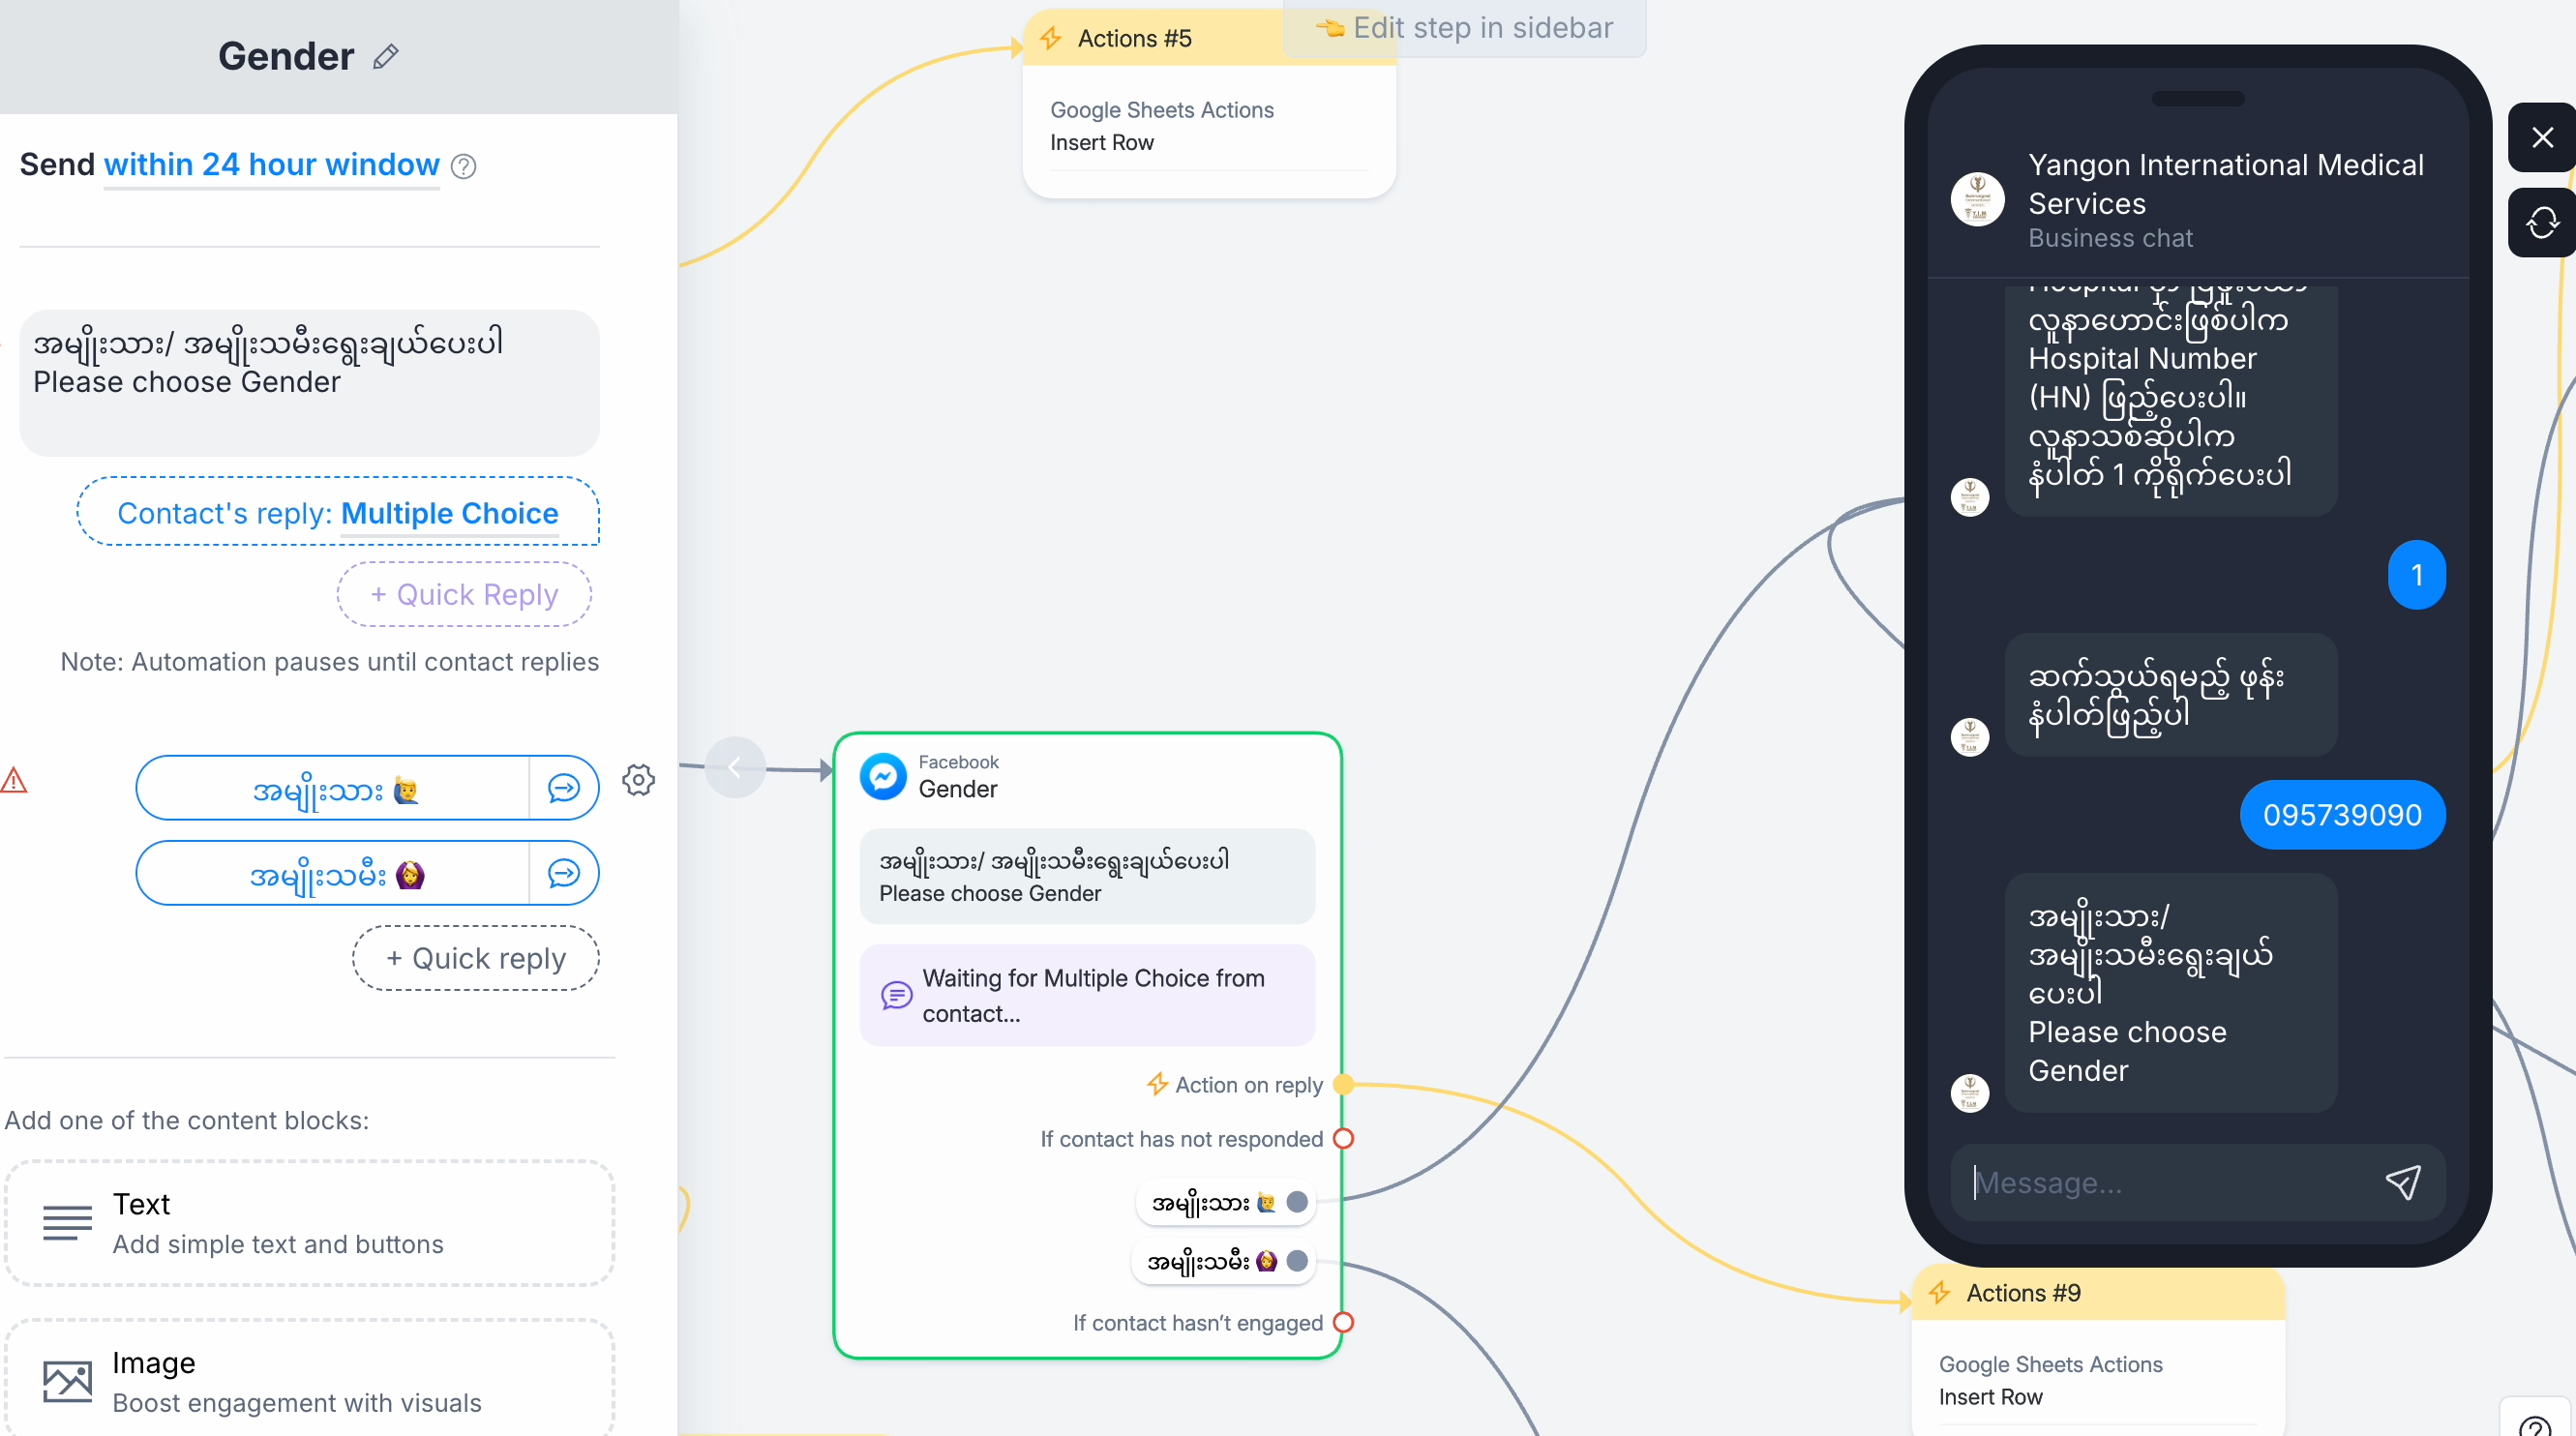
Task: Click the Facebook Messenger icon on Gender node
Action: coord(883,776)
